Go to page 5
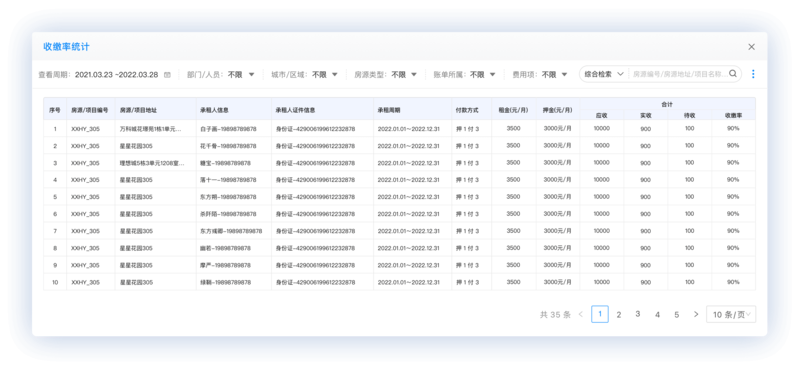 click(677, 315)
